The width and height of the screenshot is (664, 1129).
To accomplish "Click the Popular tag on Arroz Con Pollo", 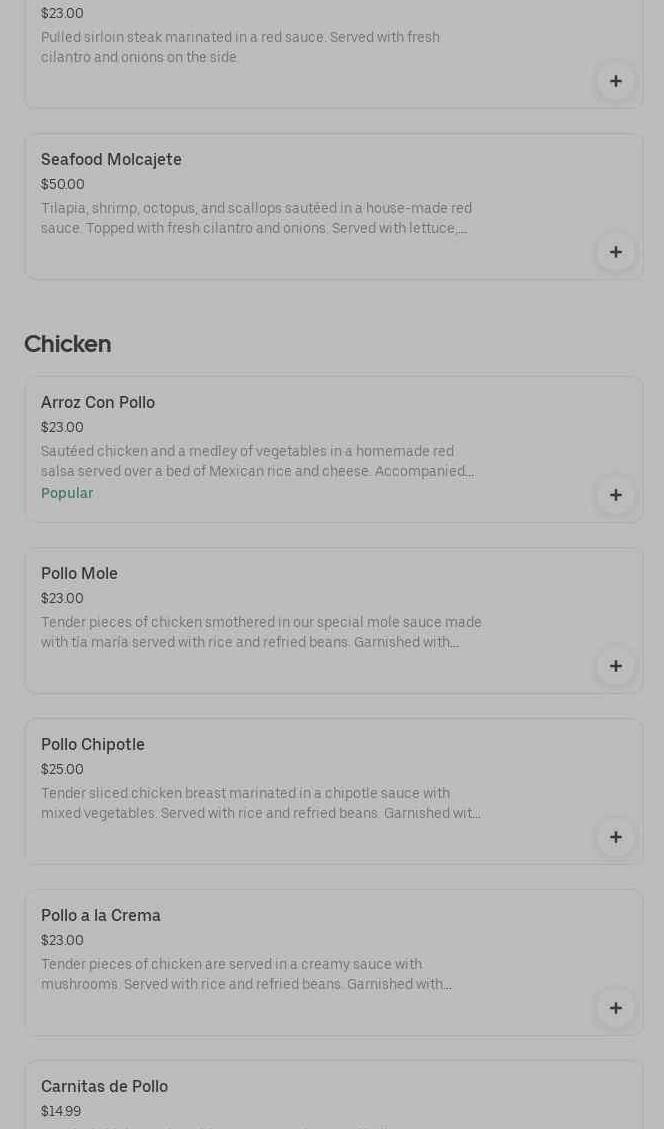I will coord(67,494).
